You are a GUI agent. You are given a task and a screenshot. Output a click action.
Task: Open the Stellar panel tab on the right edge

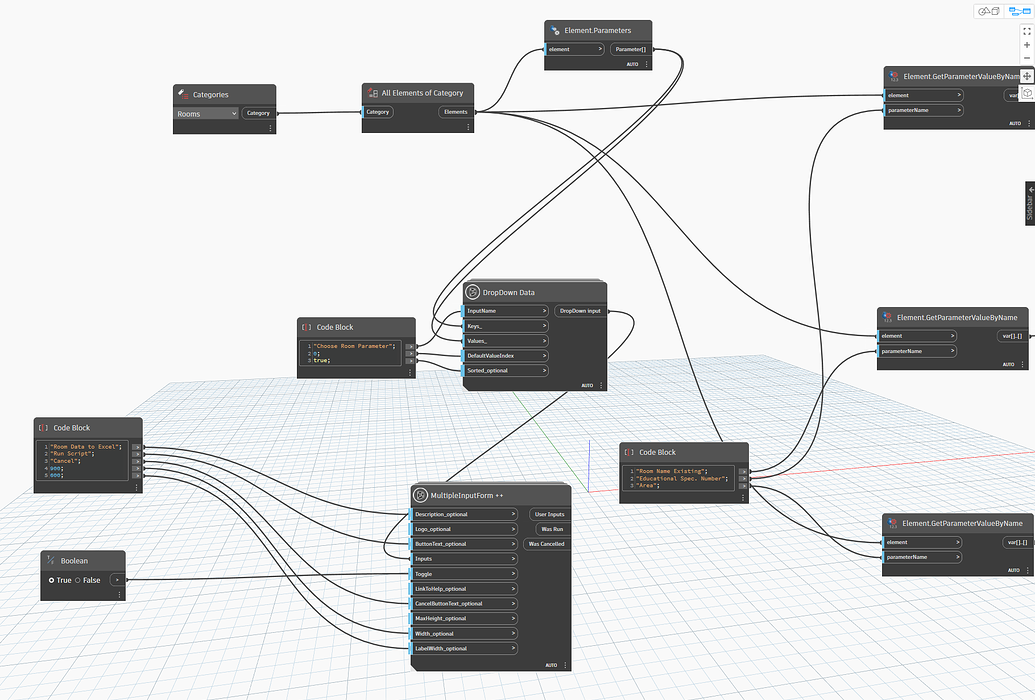tap(1029, 204)
